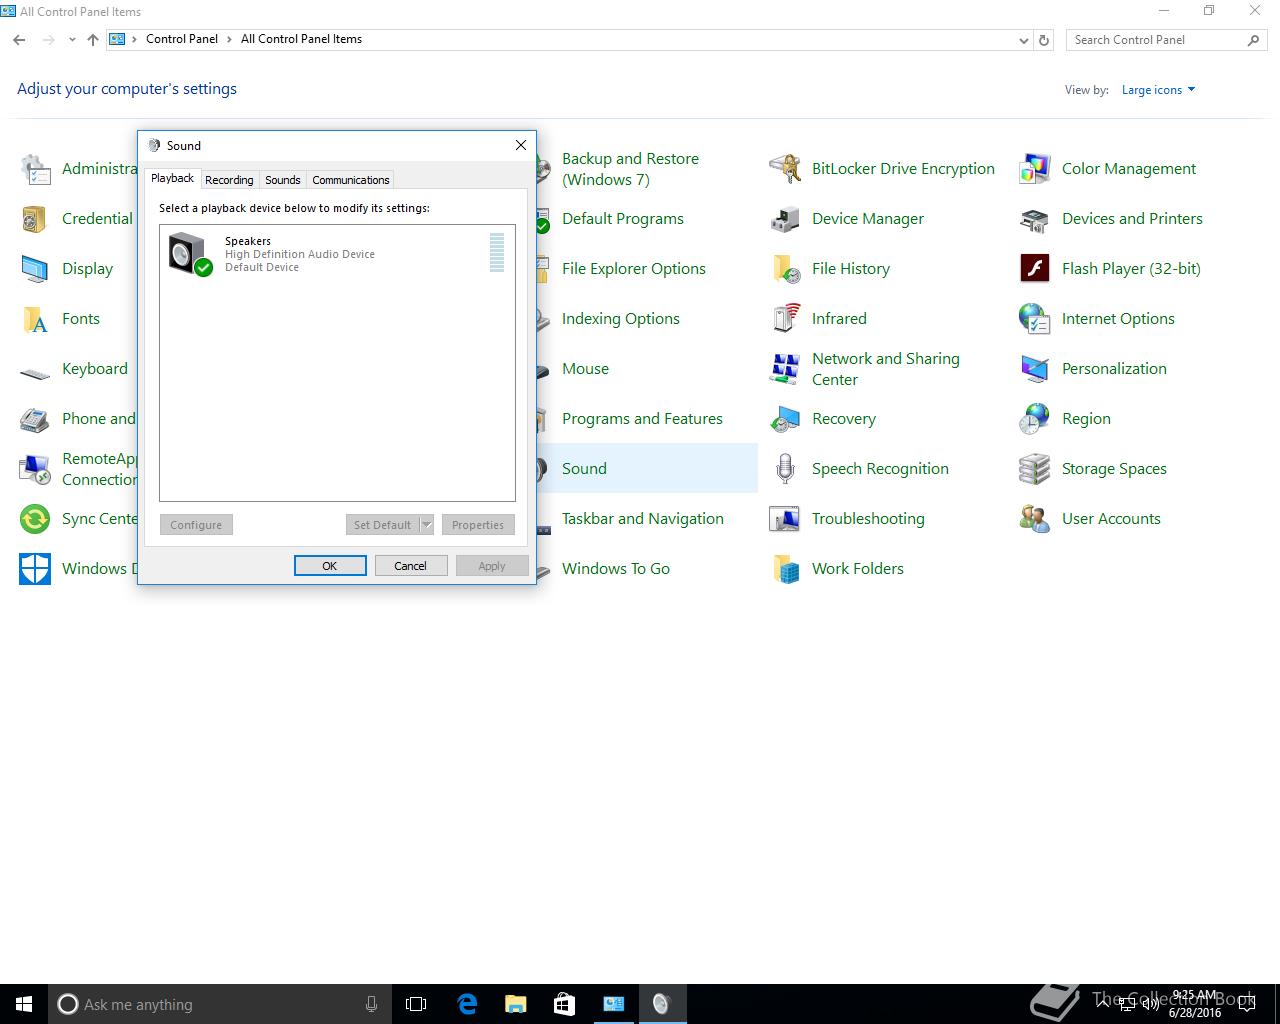Close the Sound dialog
This screenshot has width=1280, height=1024.
pos(521,145)
